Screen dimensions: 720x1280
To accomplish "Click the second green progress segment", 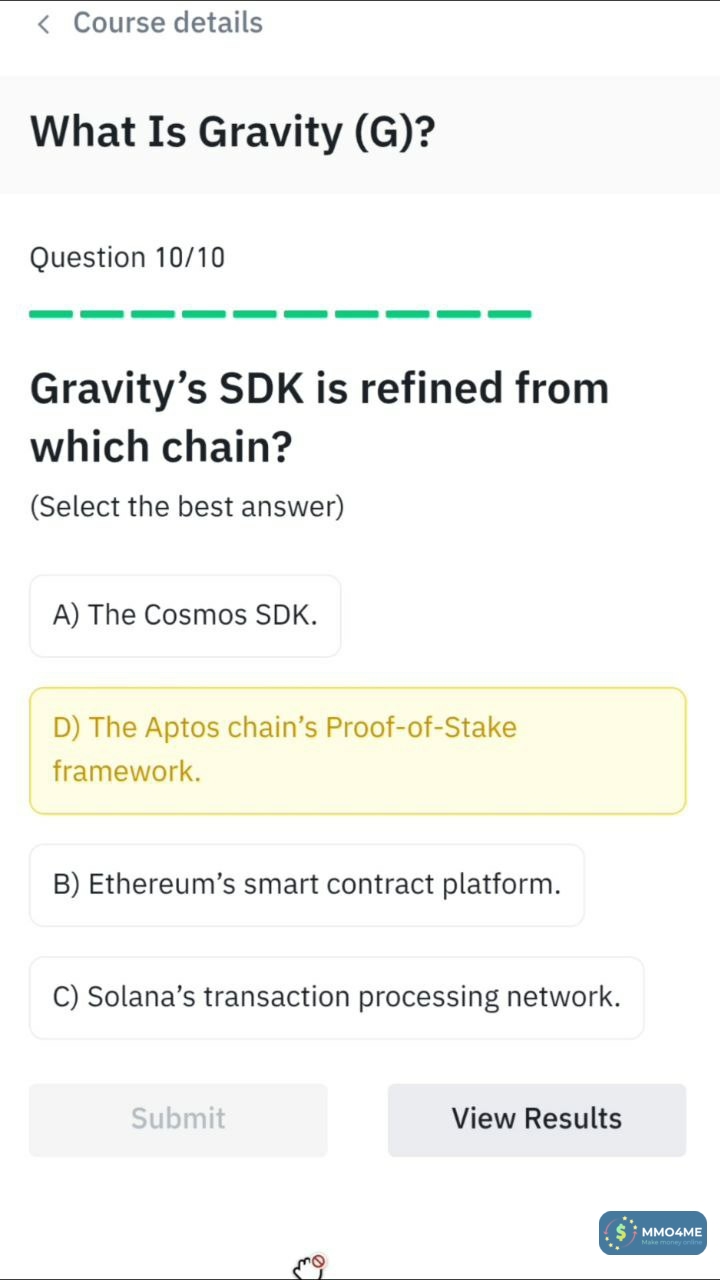I will coord(102,314).
